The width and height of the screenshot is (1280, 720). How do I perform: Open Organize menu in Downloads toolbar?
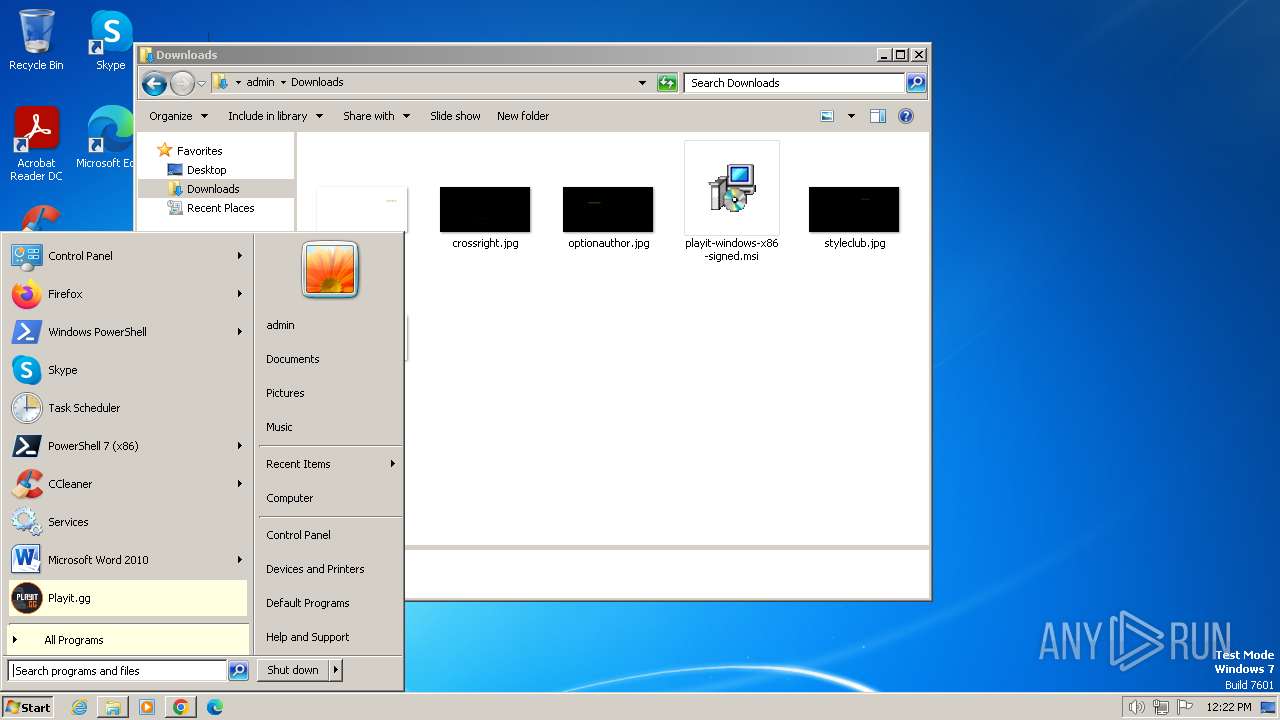(178, 116)
